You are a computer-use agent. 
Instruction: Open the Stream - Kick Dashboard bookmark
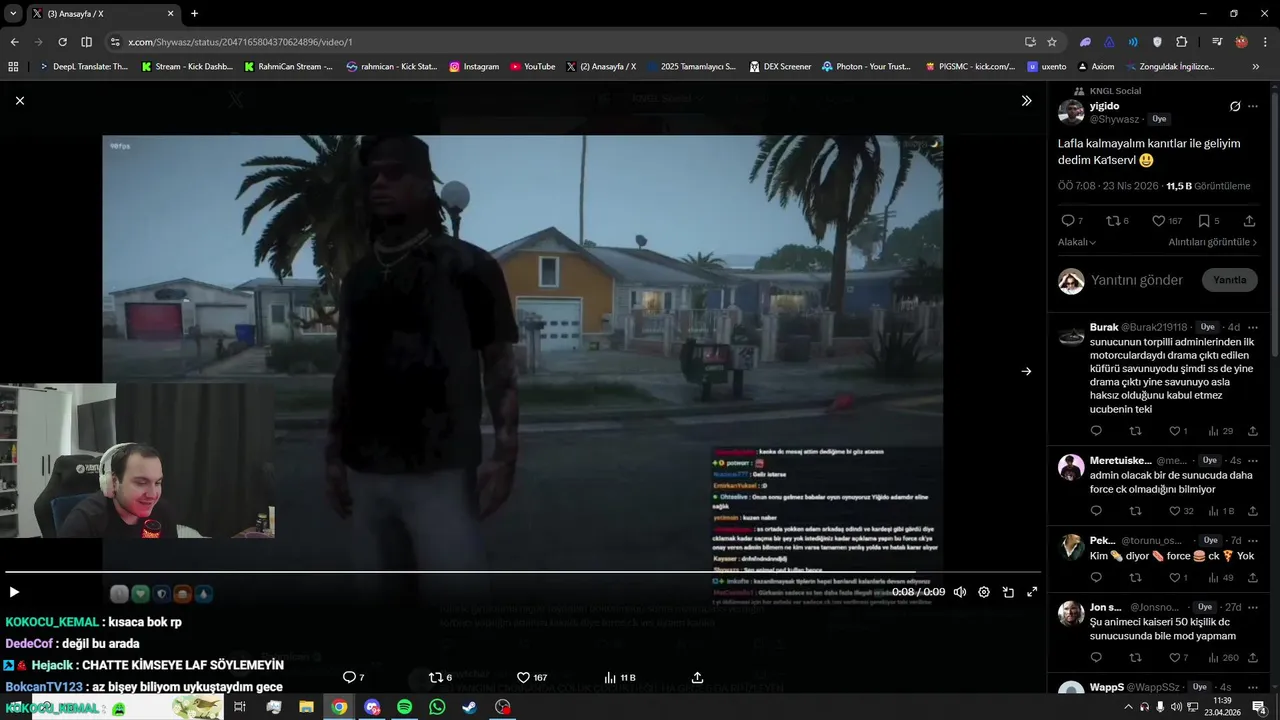click(x=187, y=67)
